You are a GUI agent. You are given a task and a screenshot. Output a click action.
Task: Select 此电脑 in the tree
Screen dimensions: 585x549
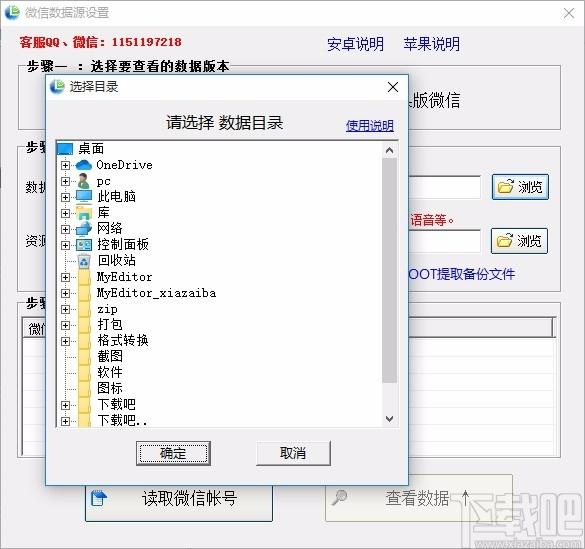pyautogui.click(x=116, y=197)
